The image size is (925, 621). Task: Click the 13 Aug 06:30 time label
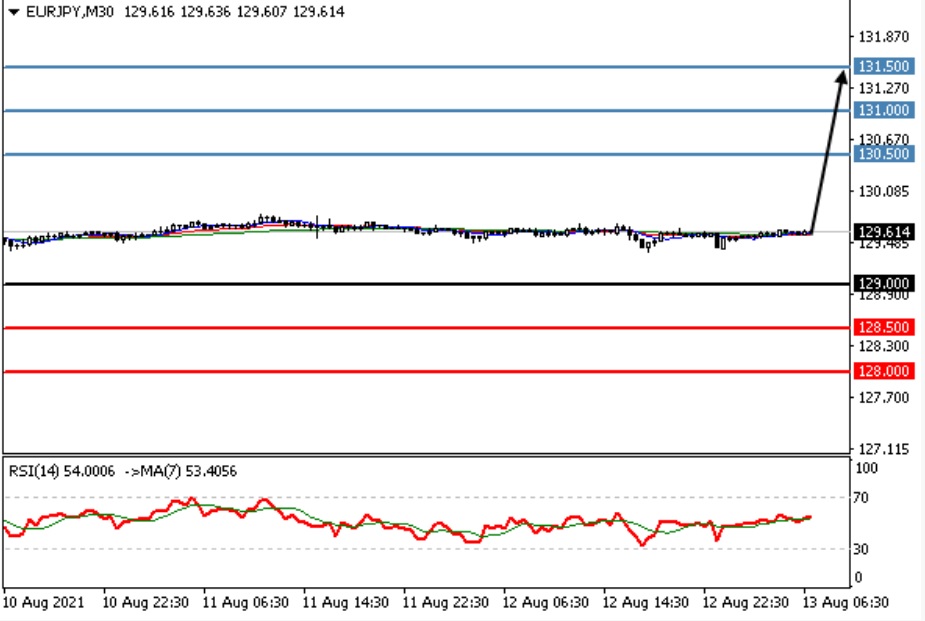(x=845, y=603)
